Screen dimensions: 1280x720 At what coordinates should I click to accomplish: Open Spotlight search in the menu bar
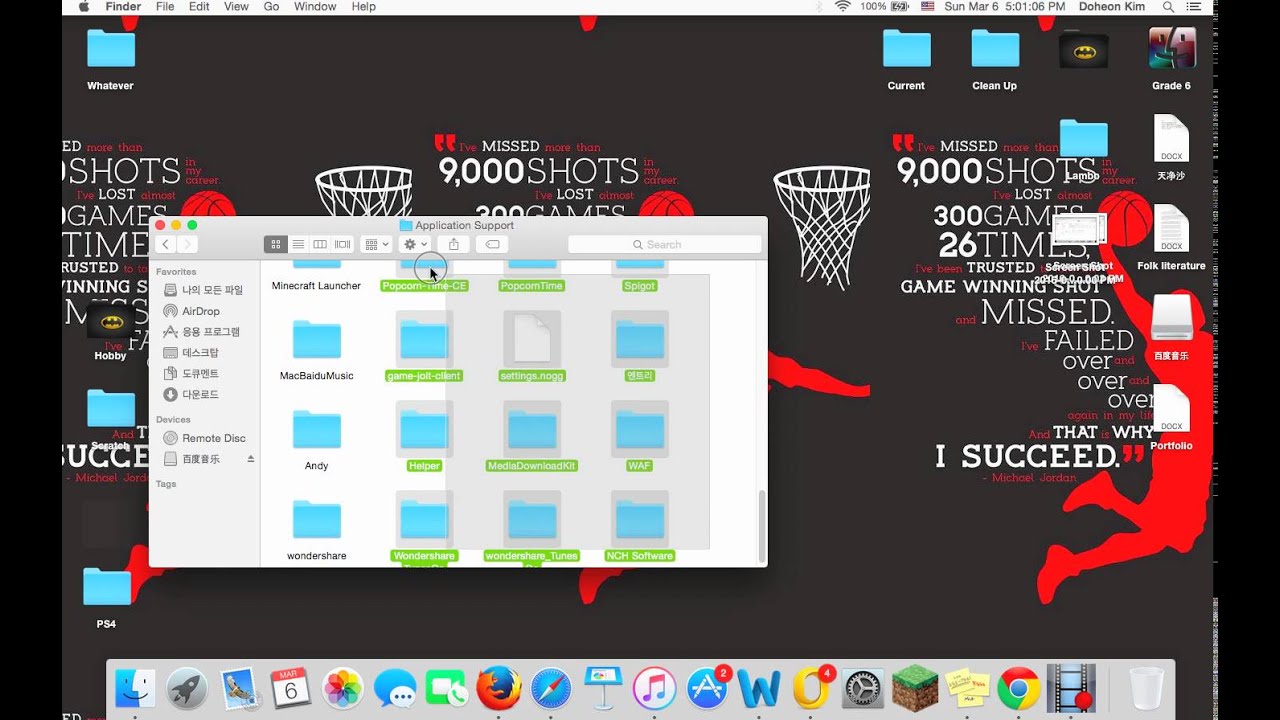tap(1168, 7)
